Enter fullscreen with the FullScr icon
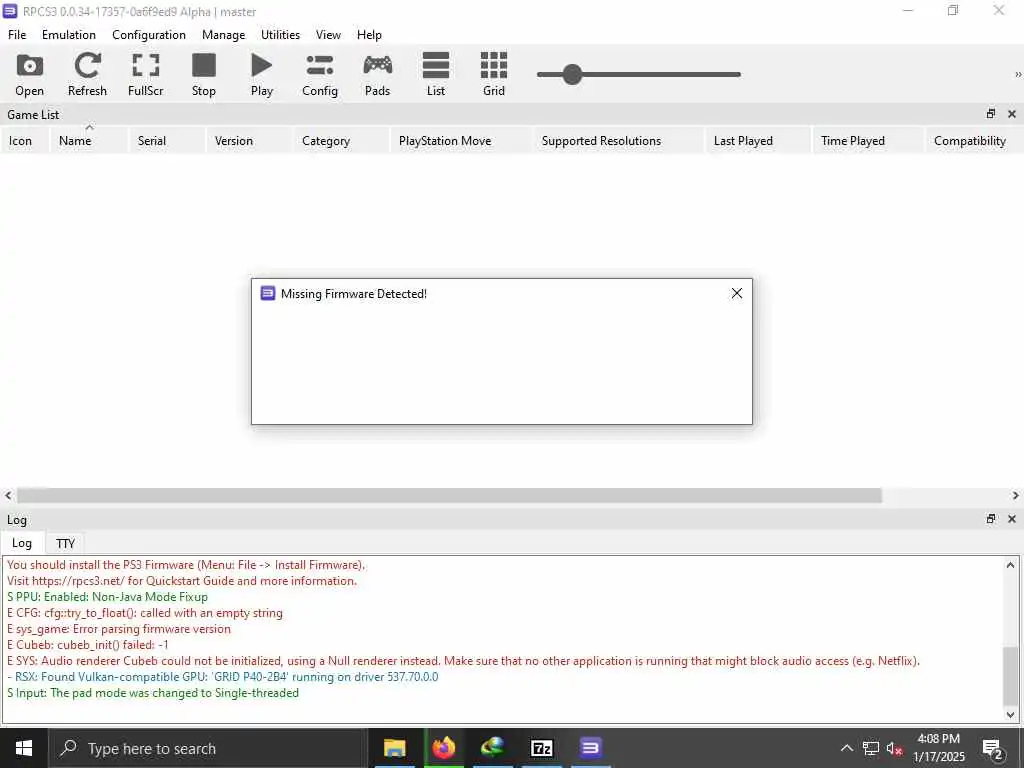1024x768 pixels. (x=146, y=74)
